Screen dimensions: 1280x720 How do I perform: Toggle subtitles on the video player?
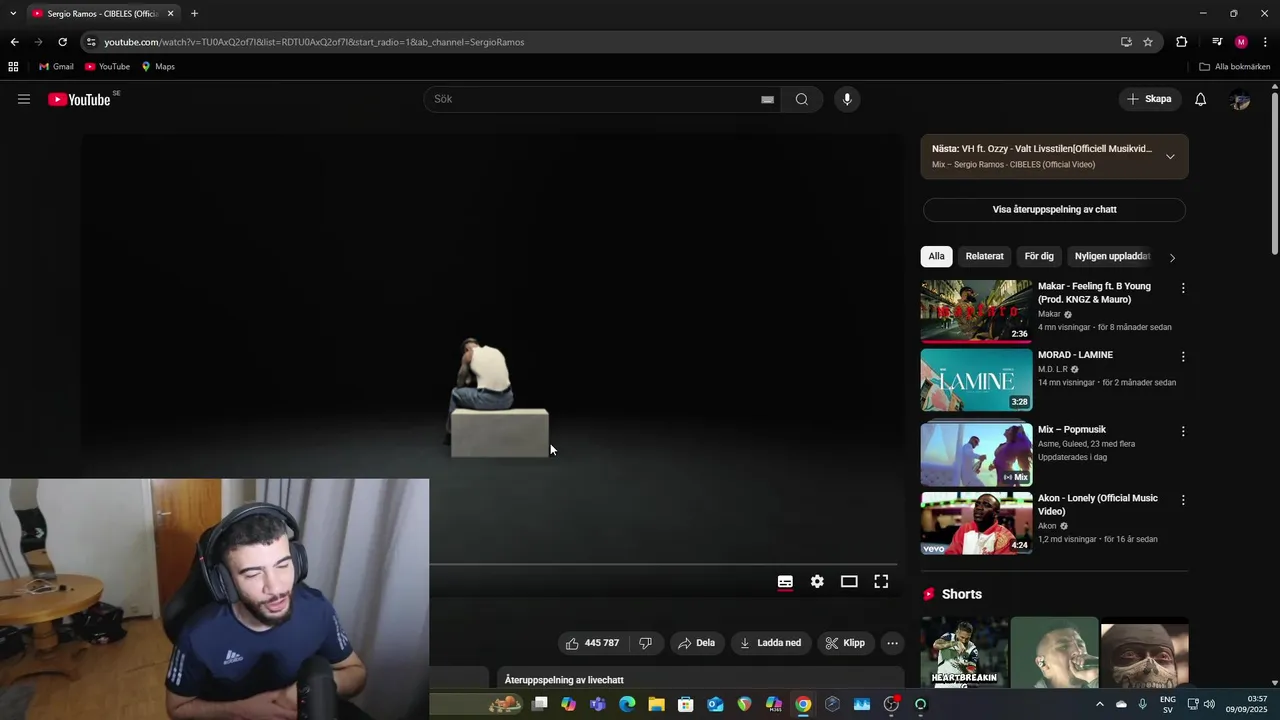(785, 581)
